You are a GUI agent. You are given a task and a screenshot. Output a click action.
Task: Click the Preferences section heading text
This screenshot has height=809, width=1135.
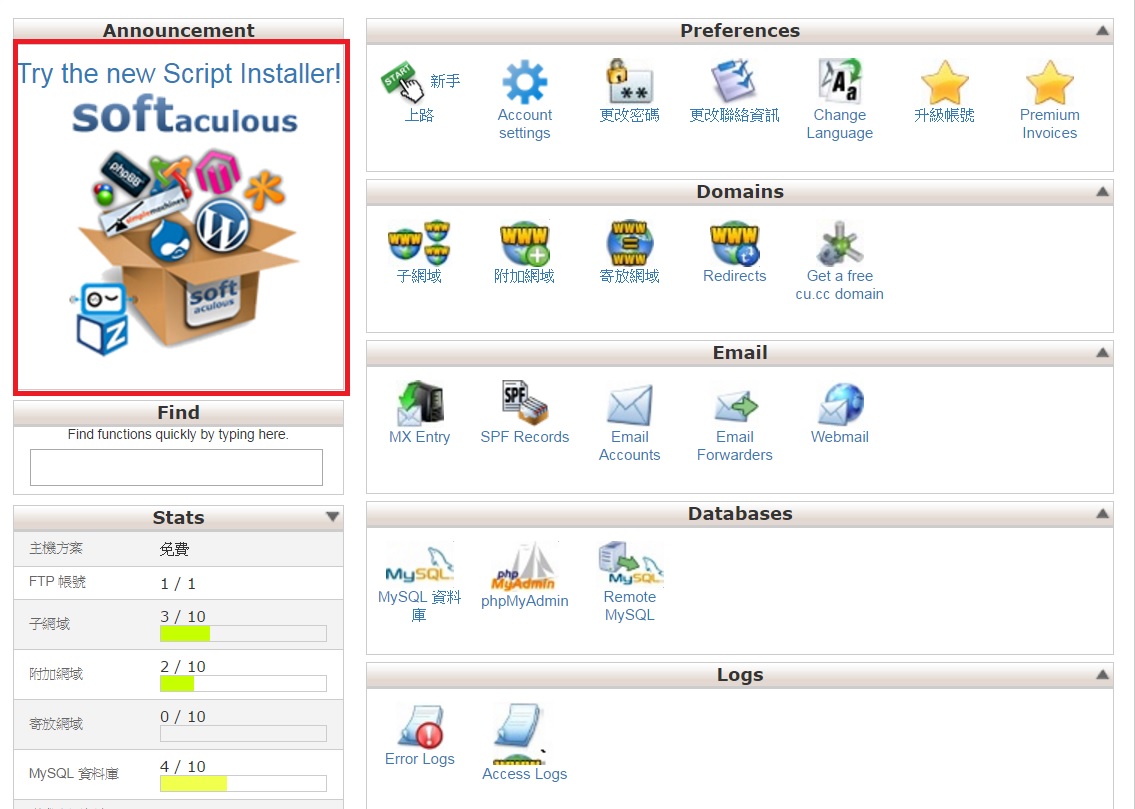point(740,30)
